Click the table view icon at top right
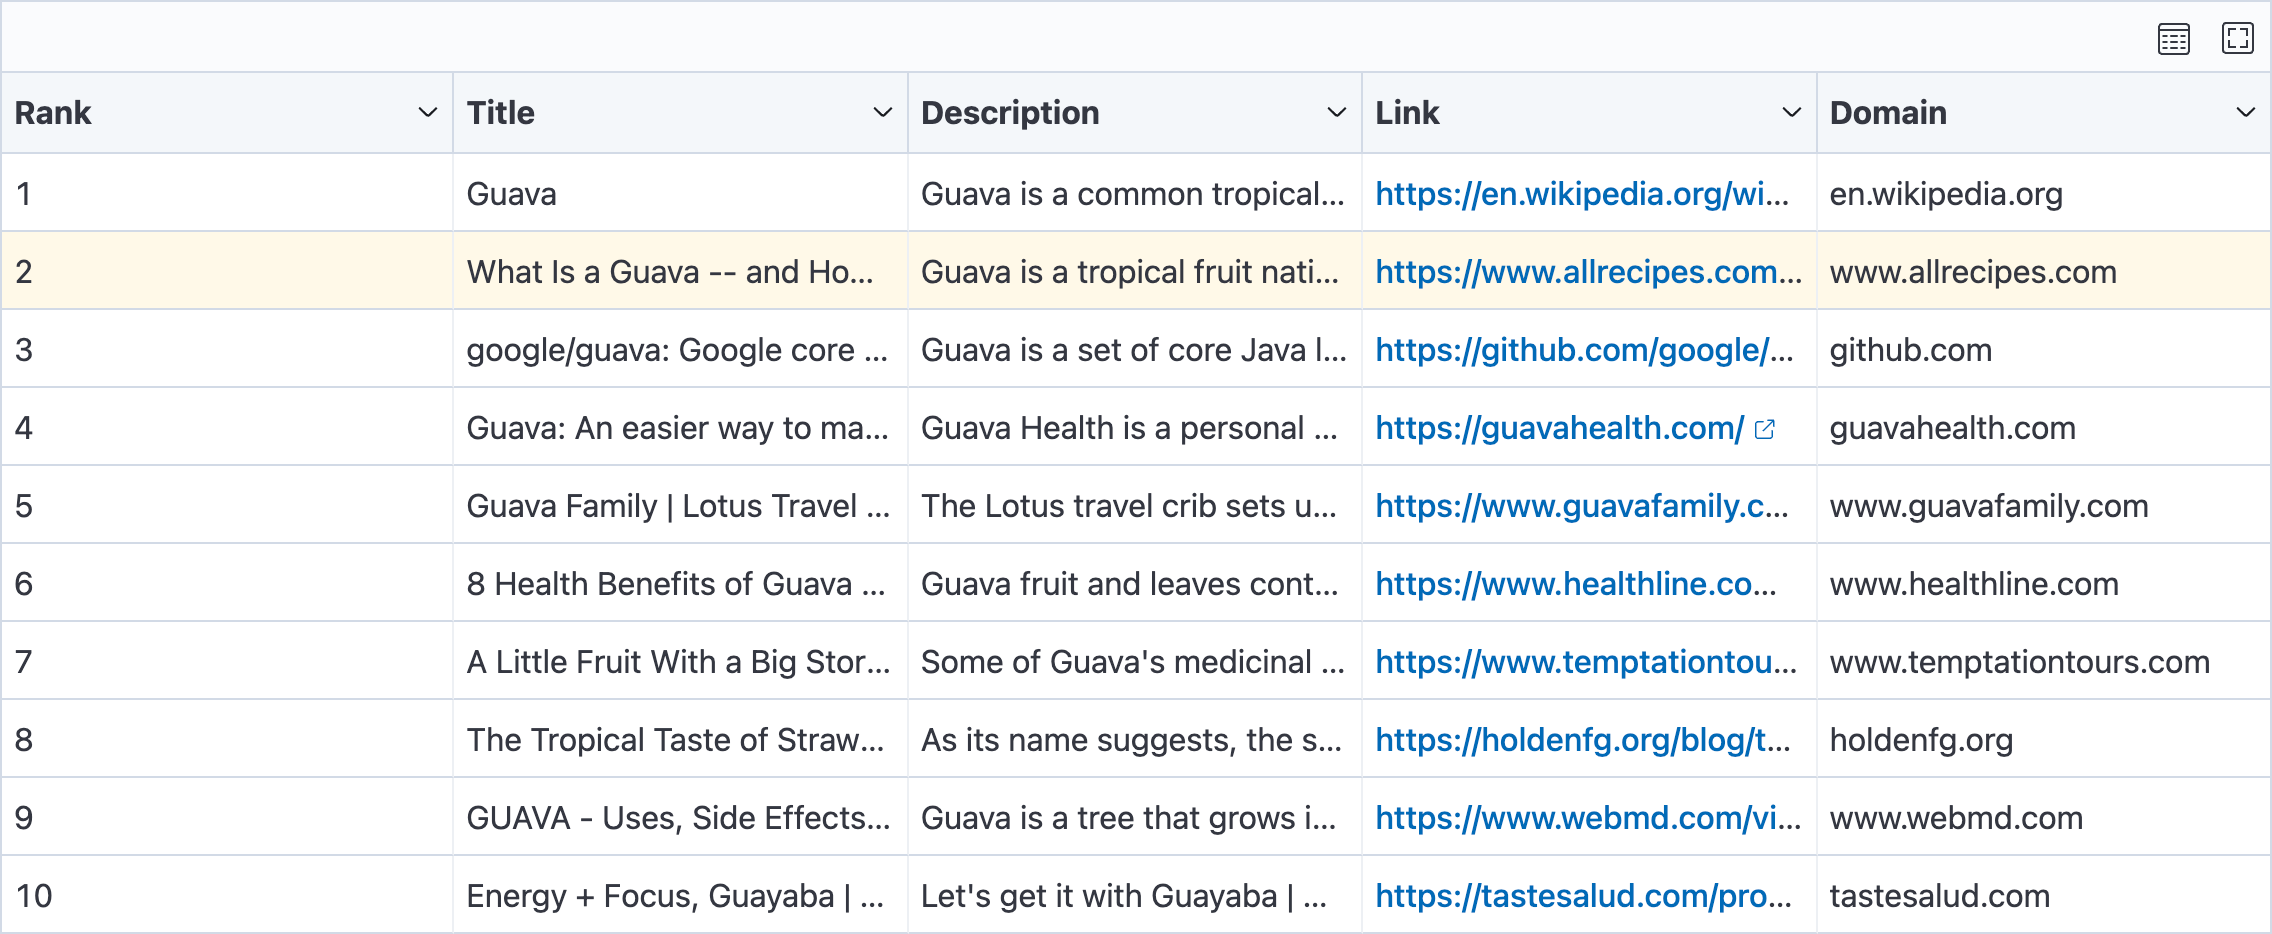This screenshot has height=934, width=2272. pyautogui.click(x=2173, y=39)
